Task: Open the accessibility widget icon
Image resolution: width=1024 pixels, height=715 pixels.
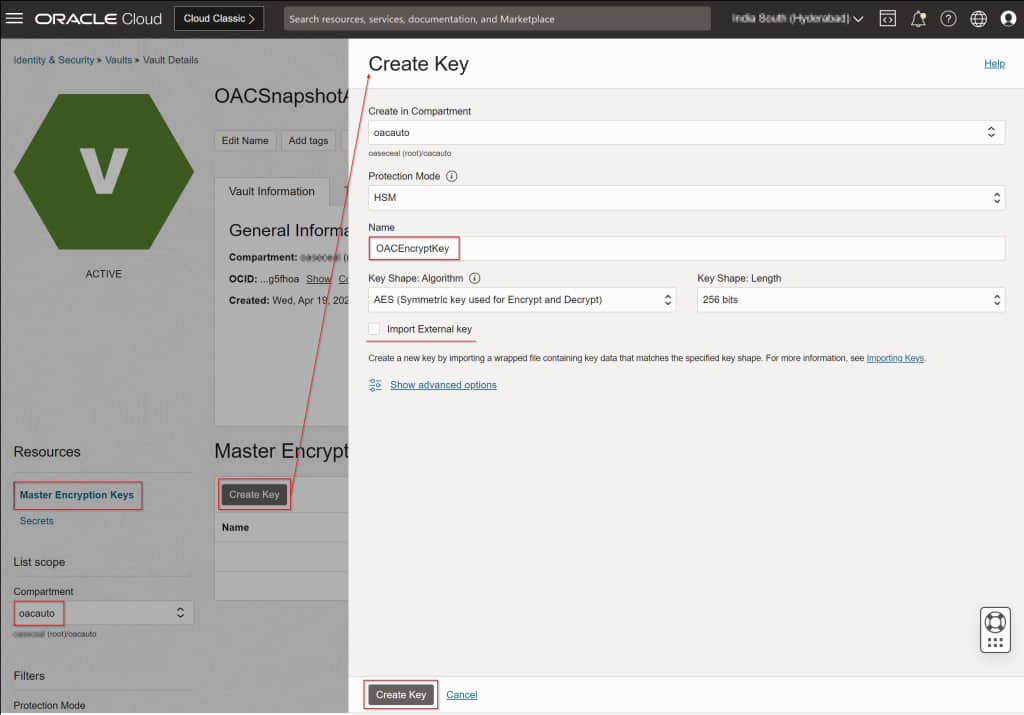Action: [995, 629]
